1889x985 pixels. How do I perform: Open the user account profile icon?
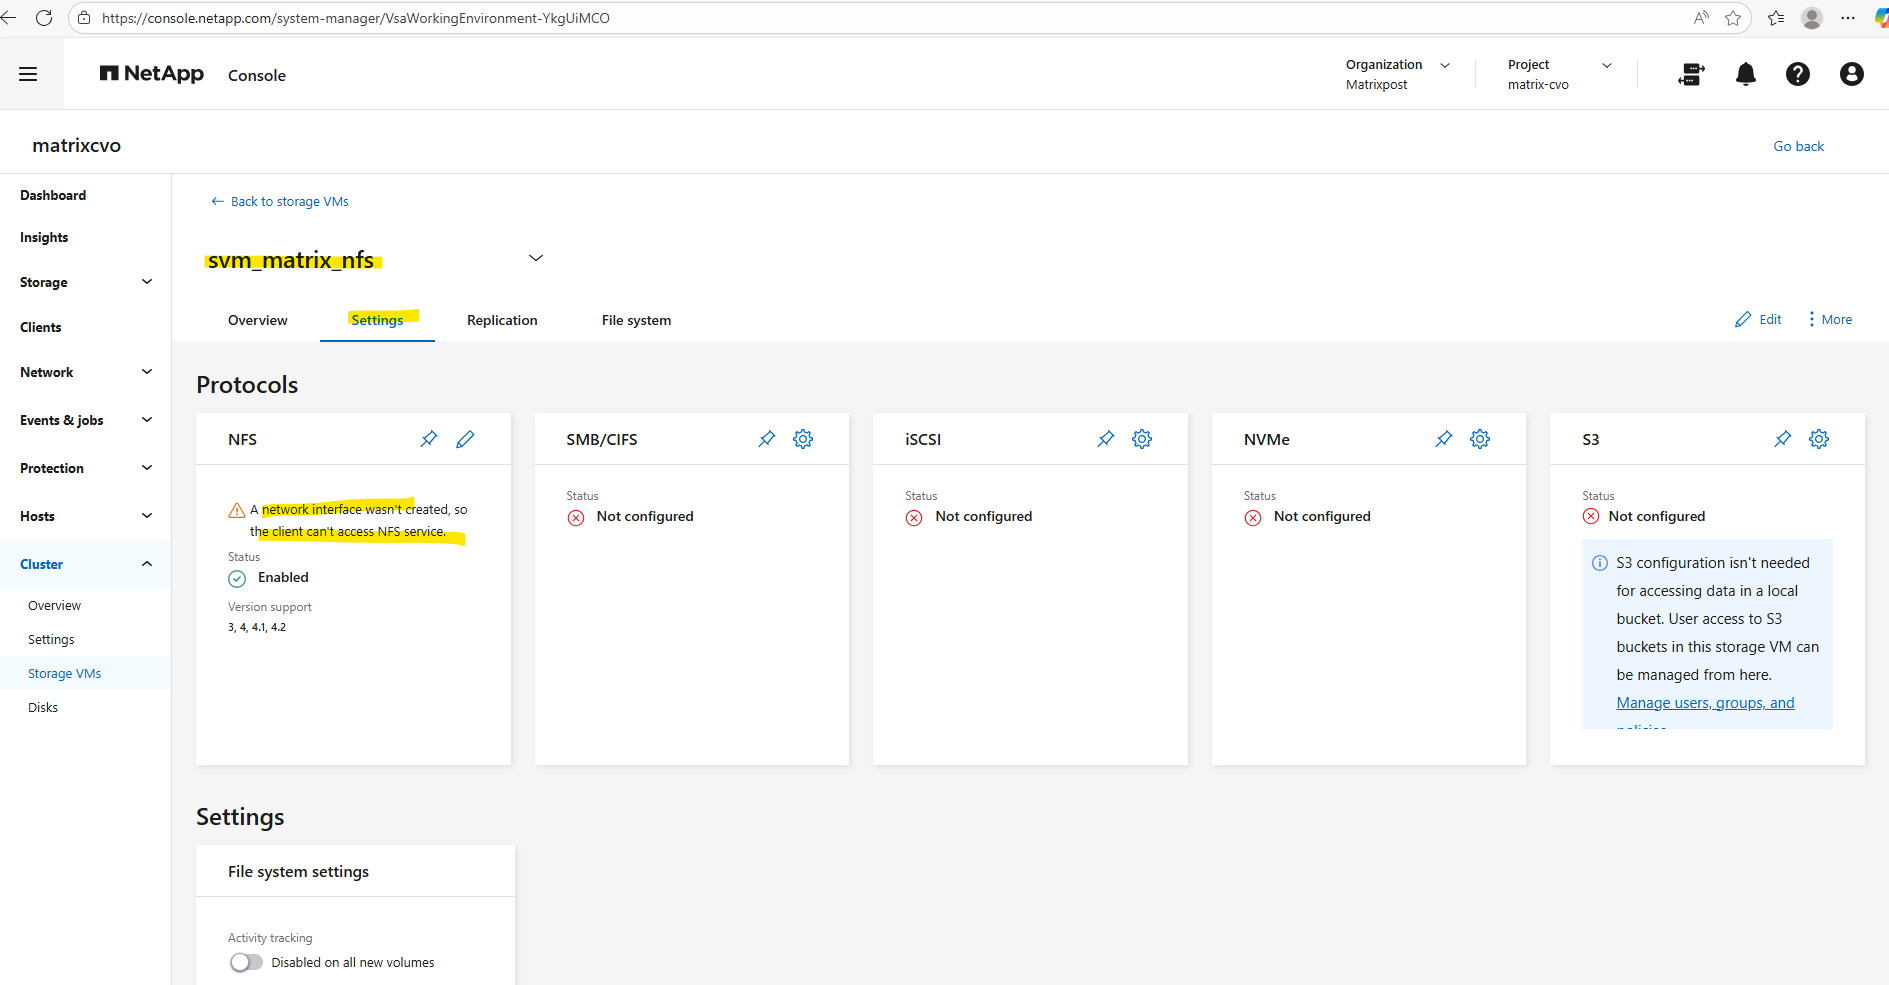(1852, 74)
